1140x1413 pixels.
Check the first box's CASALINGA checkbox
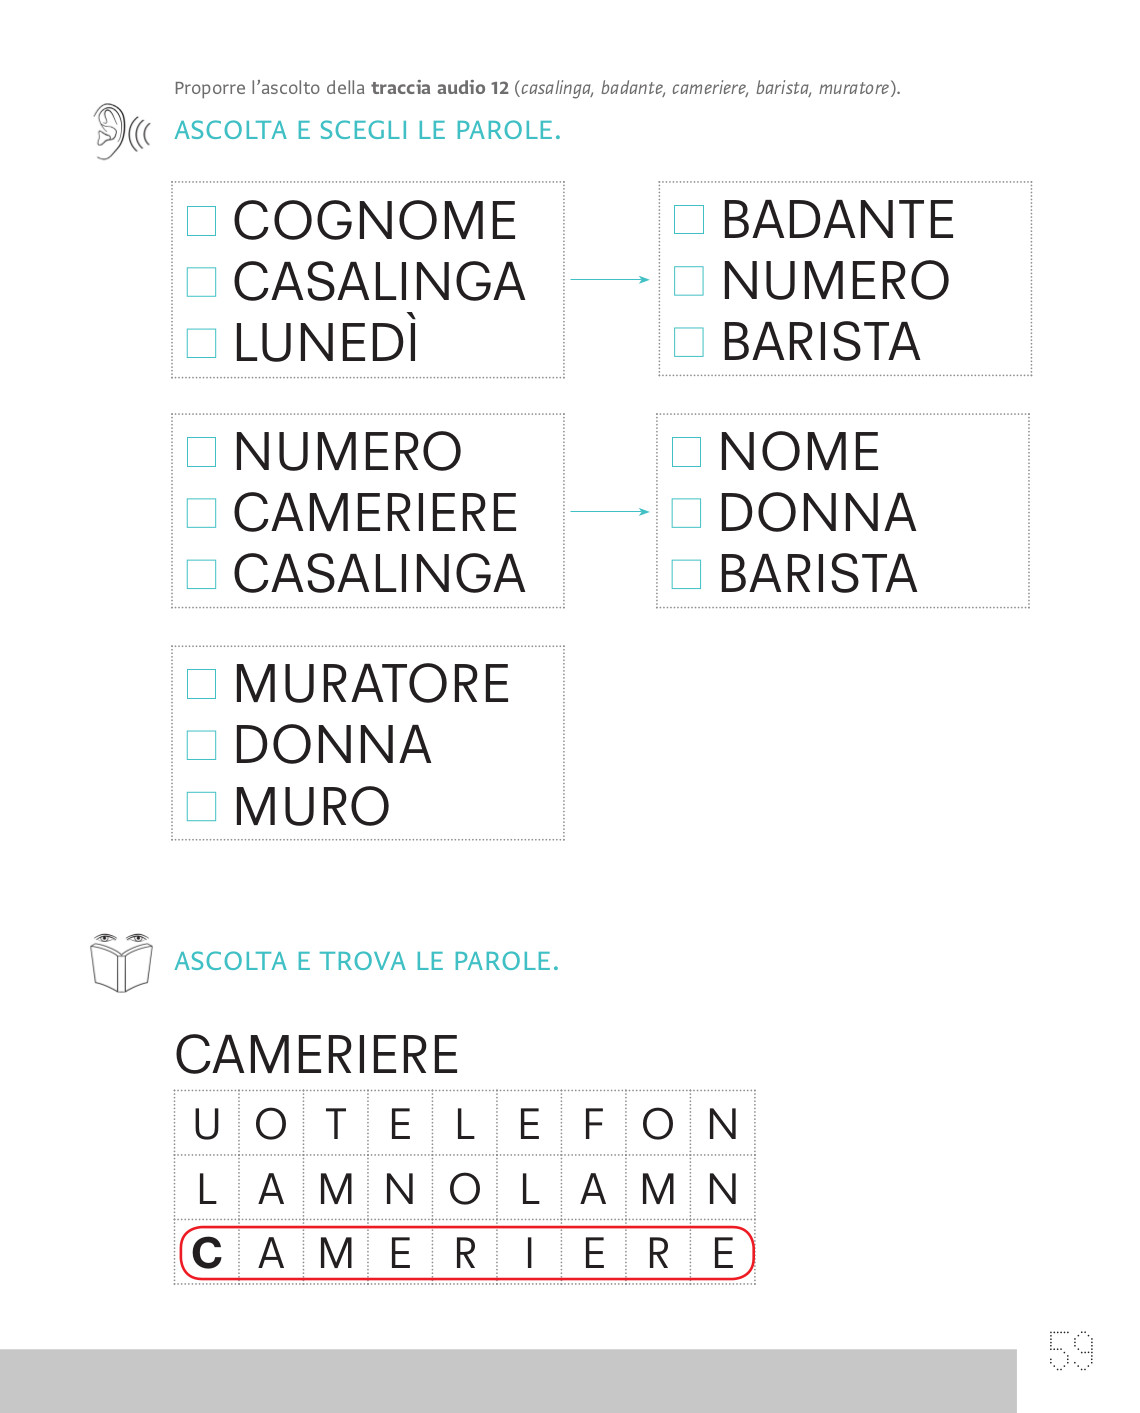[202, 282]
